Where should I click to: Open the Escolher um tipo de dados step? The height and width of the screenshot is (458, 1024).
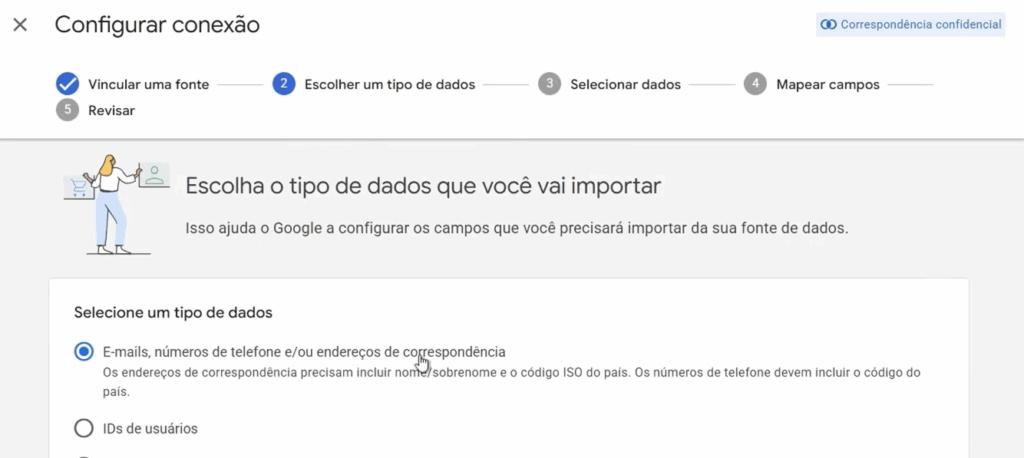click(389, 84)
